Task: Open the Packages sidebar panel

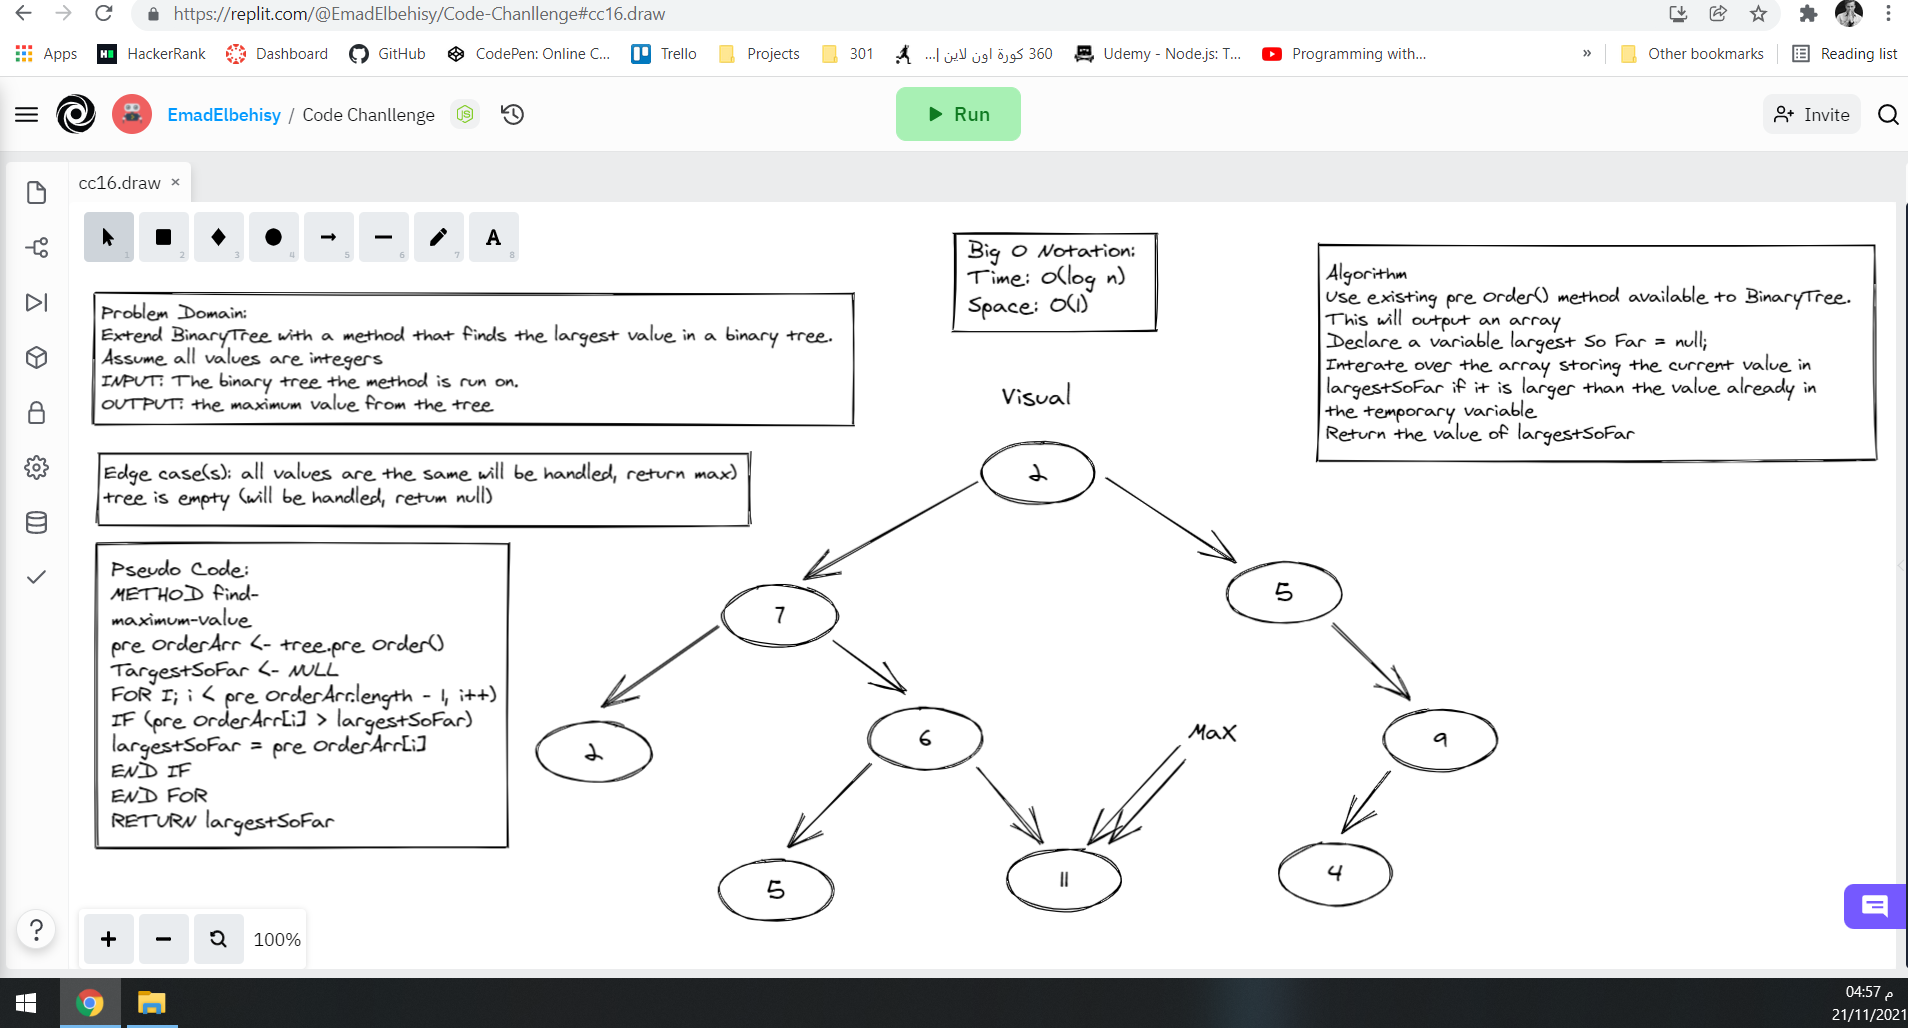Action: (37, 357)
